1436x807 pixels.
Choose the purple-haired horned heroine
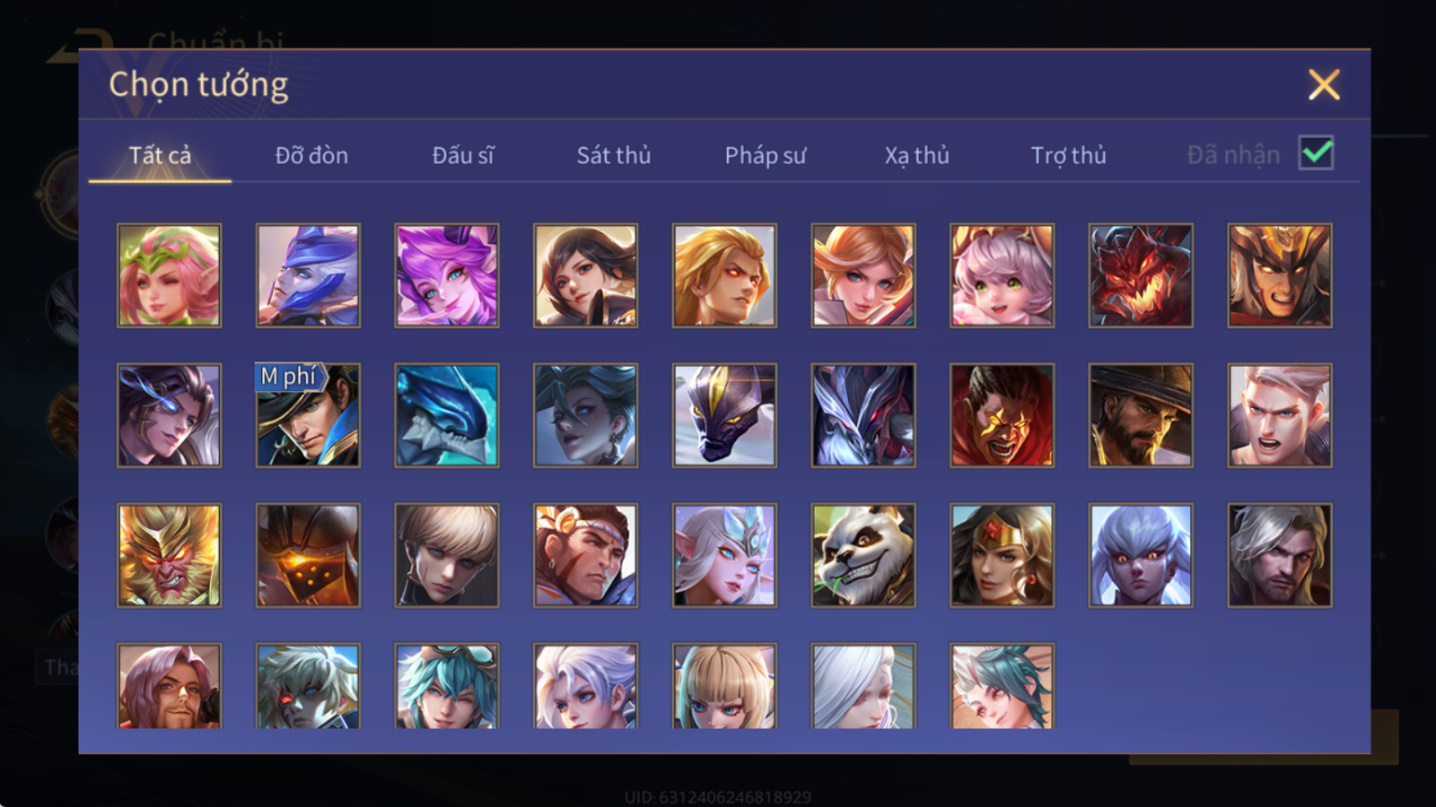(447, 275)
